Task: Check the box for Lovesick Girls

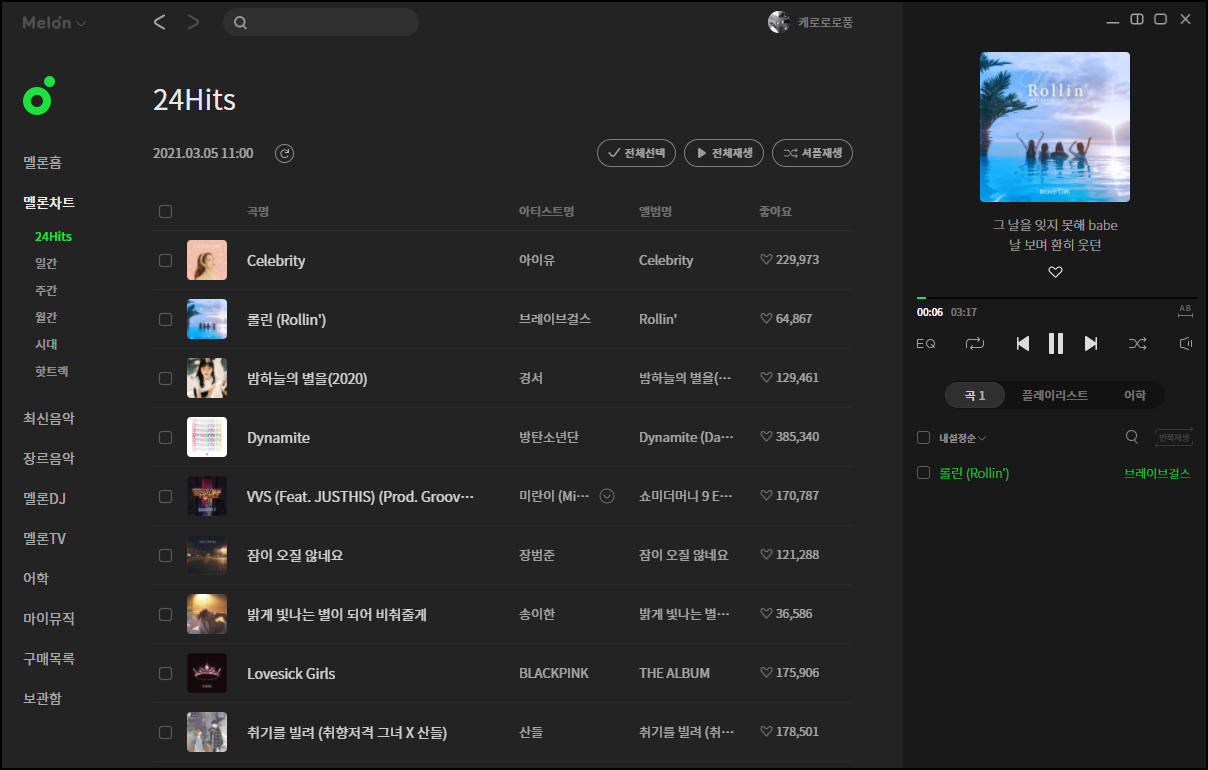Action: (x=165, y=673)
